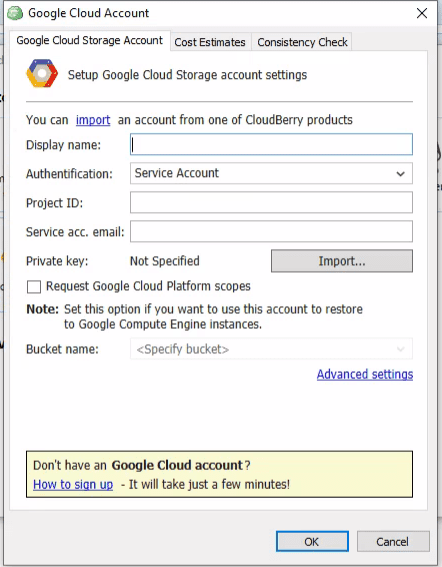Image resolution: width=442 pixels, height=567 pixels.
Task: Open the Service Account combo box
Action: 271,173
